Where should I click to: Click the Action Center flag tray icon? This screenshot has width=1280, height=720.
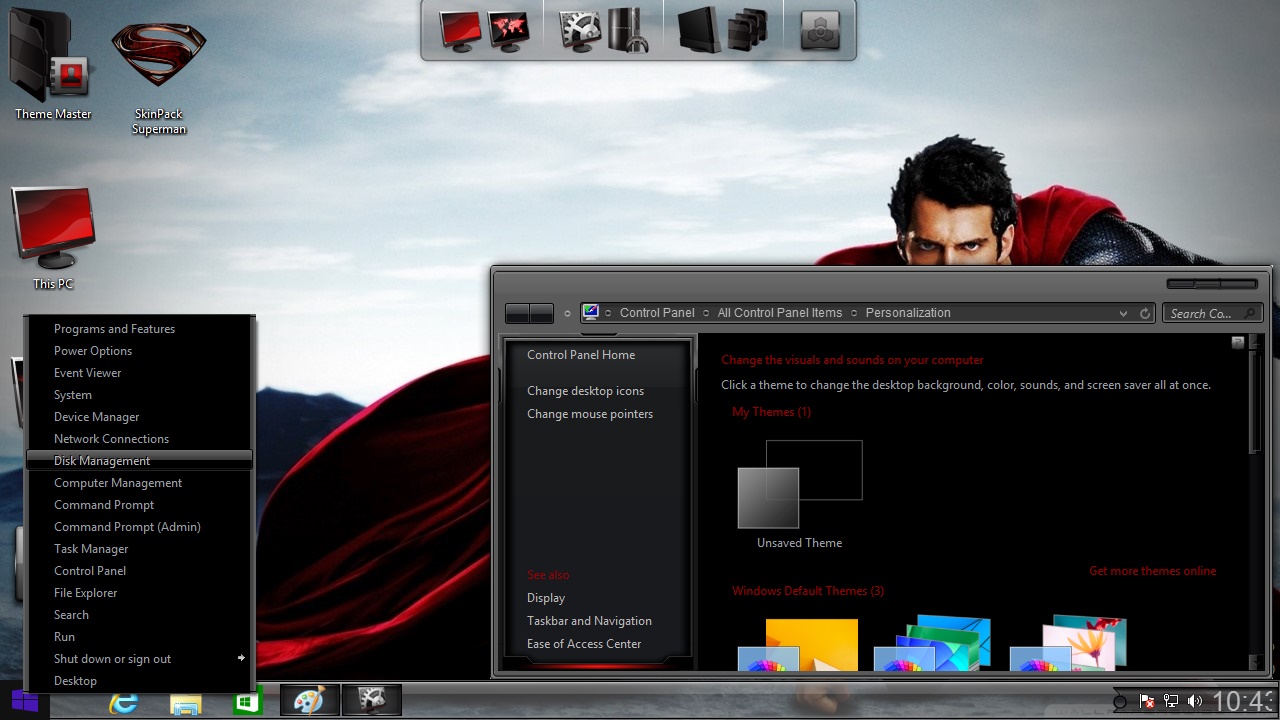click(1148, 702)
